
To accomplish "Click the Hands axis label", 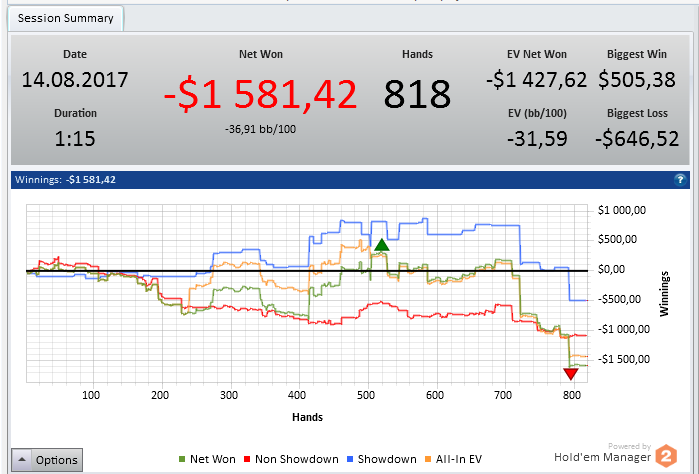I will [x=307, y=417].
